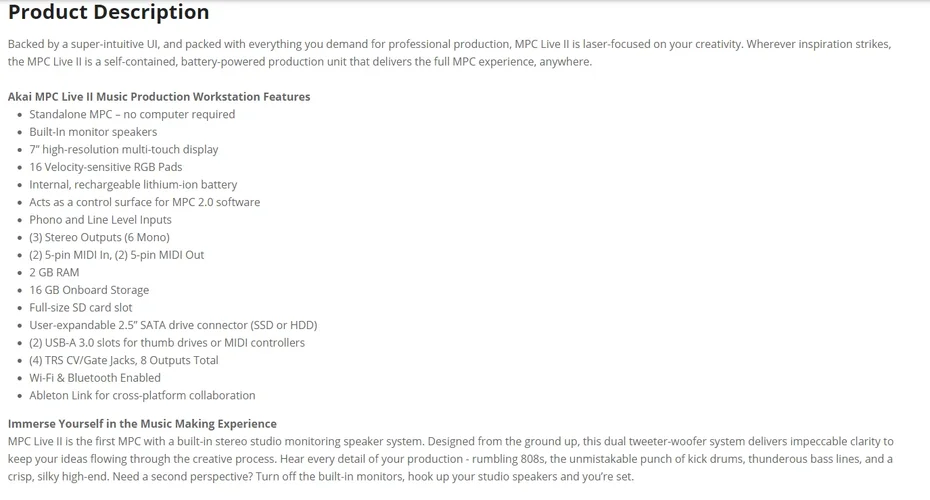Click the '2 GB RAM' bullet
Image resolution: width=930 pixels, height=500 pixels.
(54, 272)
